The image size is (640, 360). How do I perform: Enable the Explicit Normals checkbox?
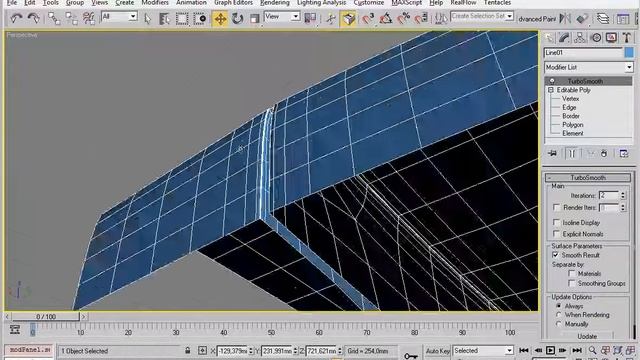pyautogui.click(x=556, y=233)
